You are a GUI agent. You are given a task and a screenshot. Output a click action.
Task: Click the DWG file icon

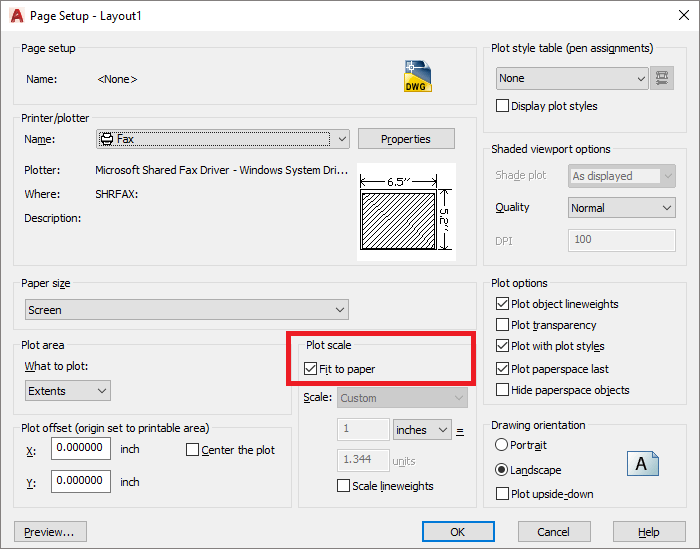tap(418, 76)
